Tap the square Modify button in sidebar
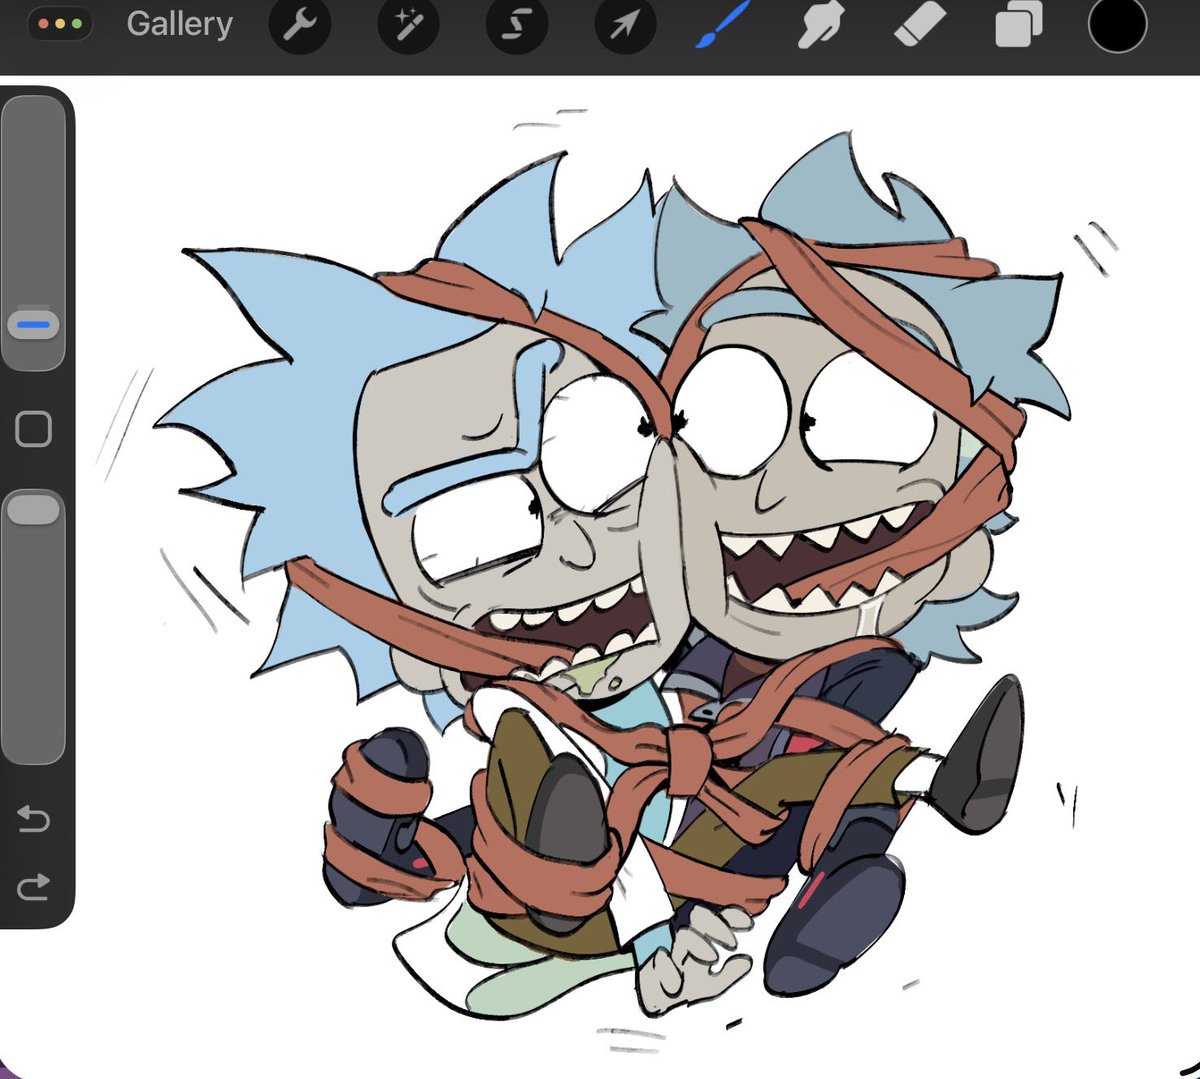Screen dimensions: 1200x1079 click(34, 429)
